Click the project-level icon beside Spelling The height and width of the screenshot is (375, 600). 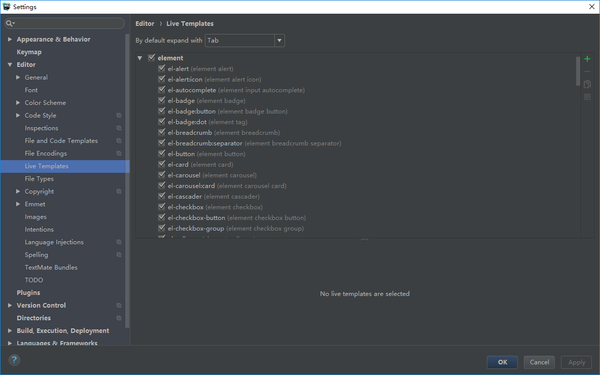[119, 255]
